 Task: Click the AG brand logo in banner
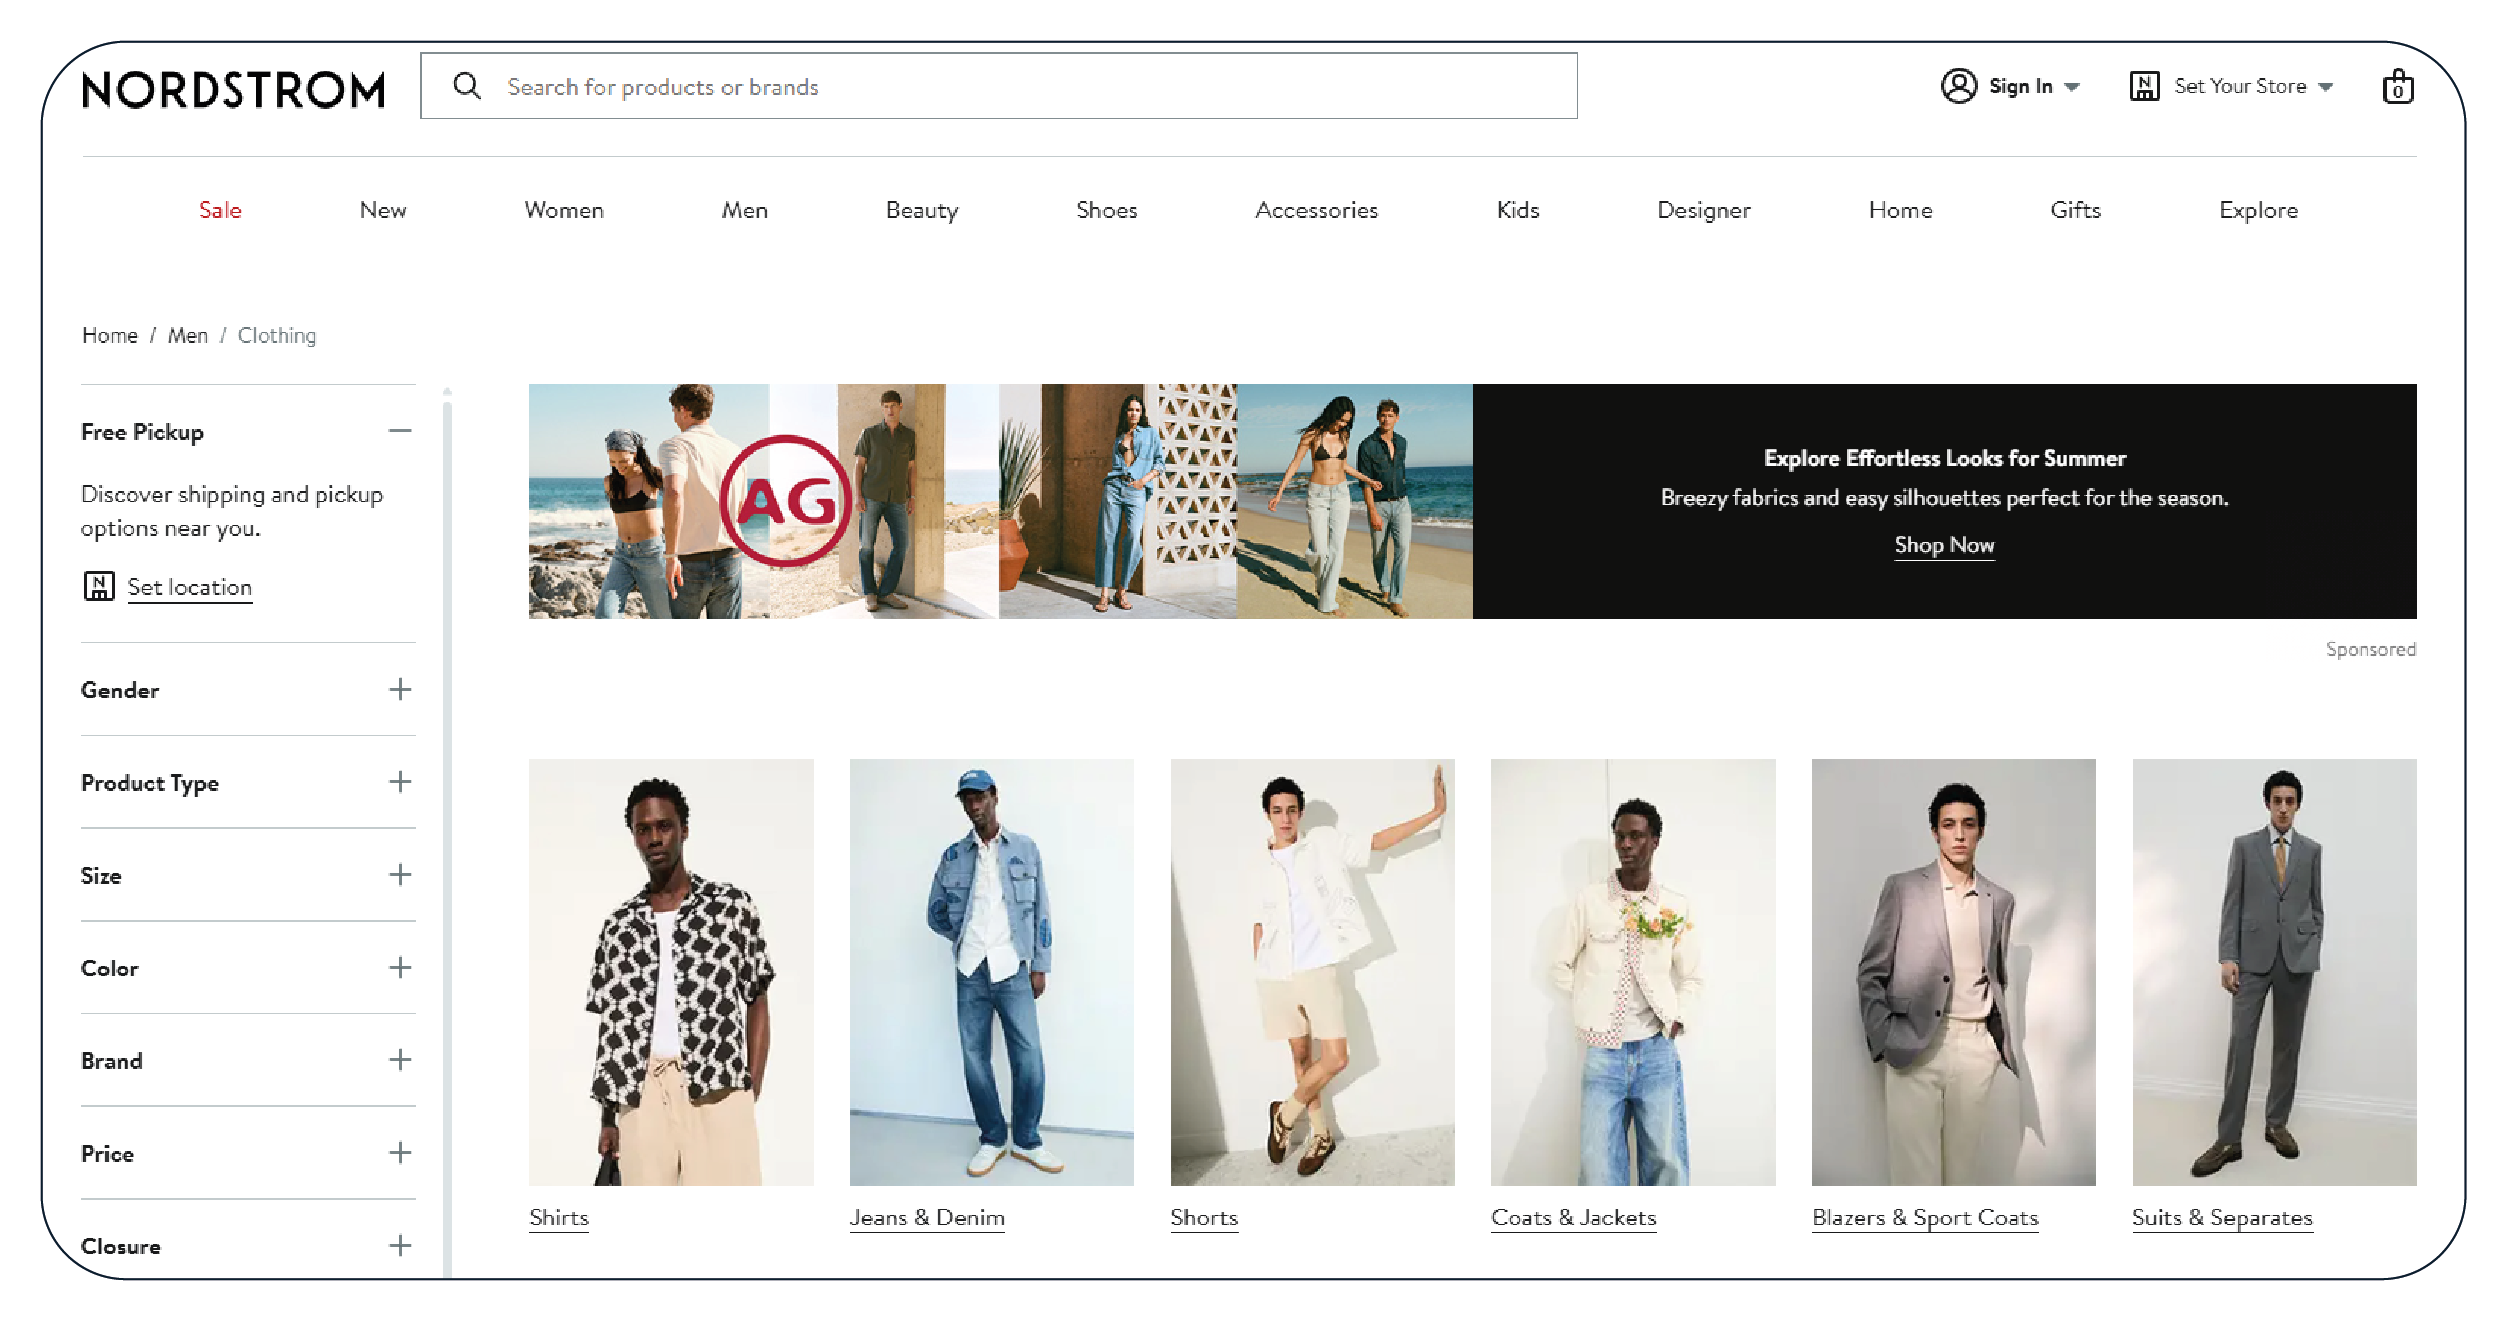coord(785,501)
